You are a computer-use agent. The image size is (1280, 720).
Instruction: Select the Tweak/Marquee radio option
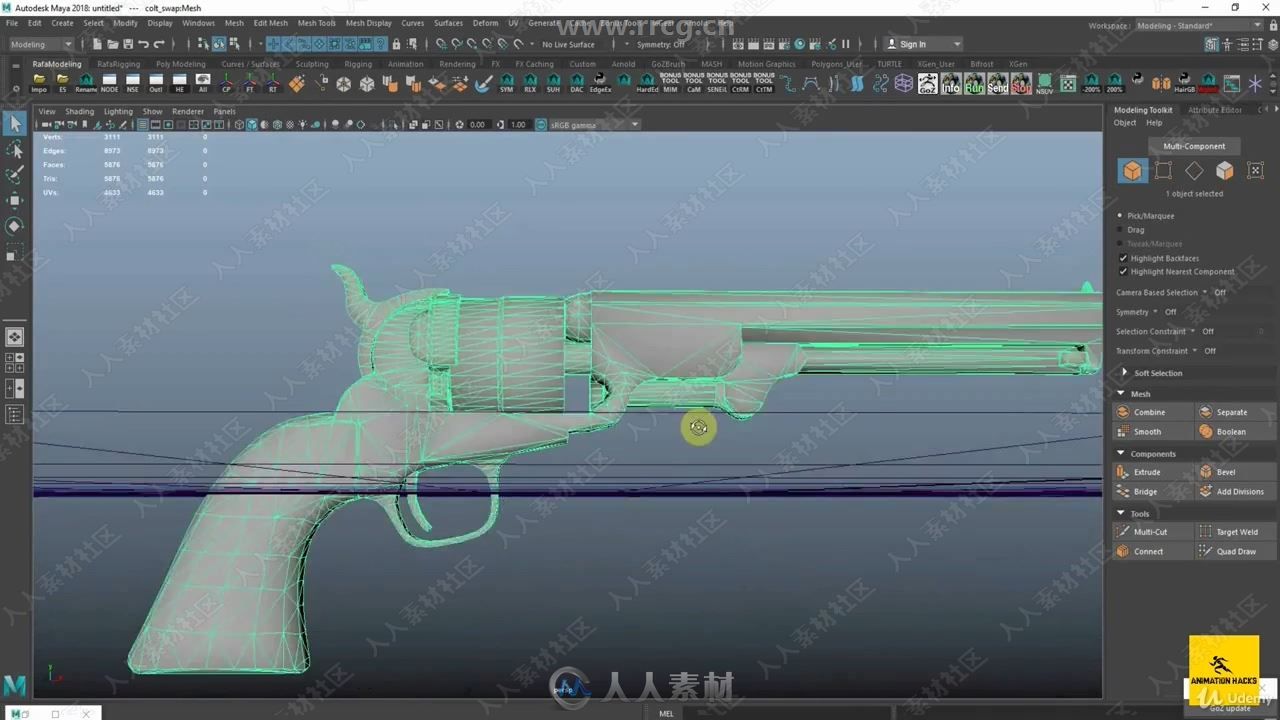pos(1120,244)
